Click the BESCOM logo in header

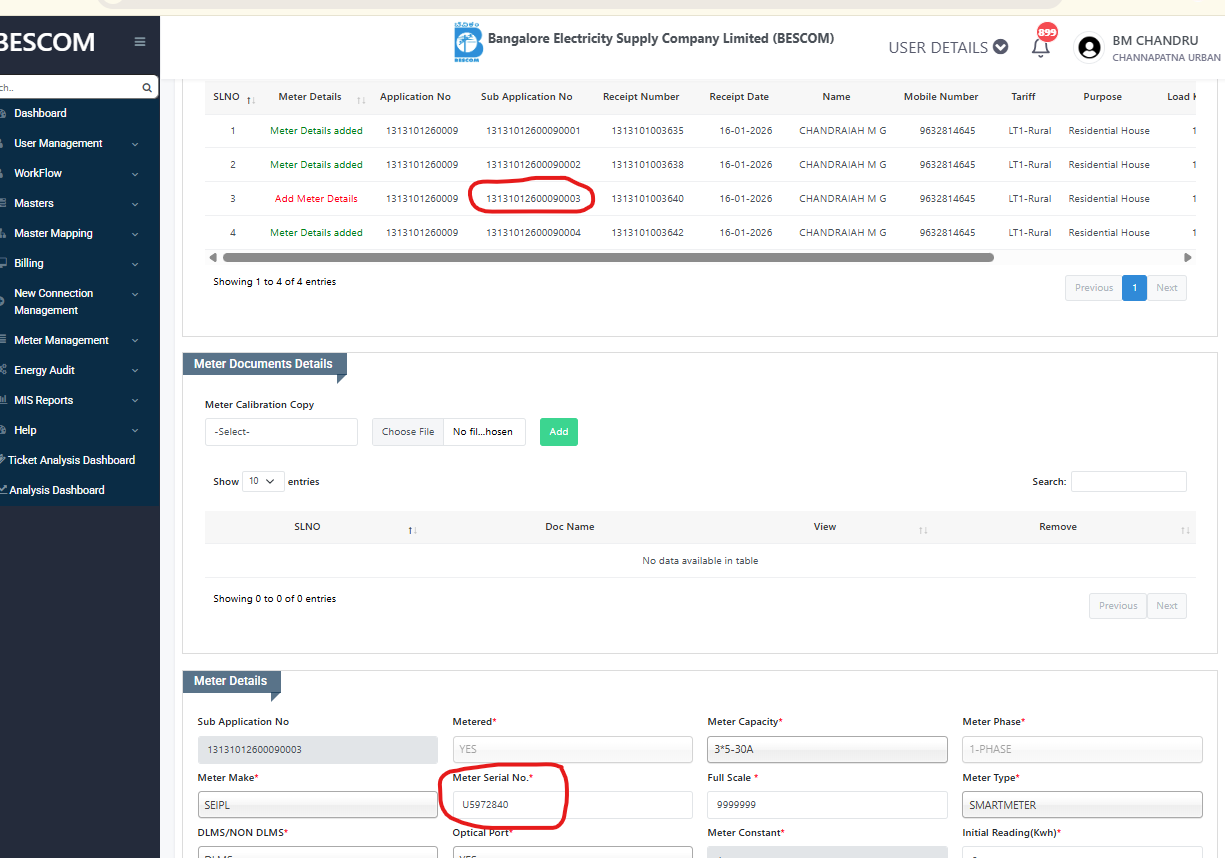click(467, 44)
